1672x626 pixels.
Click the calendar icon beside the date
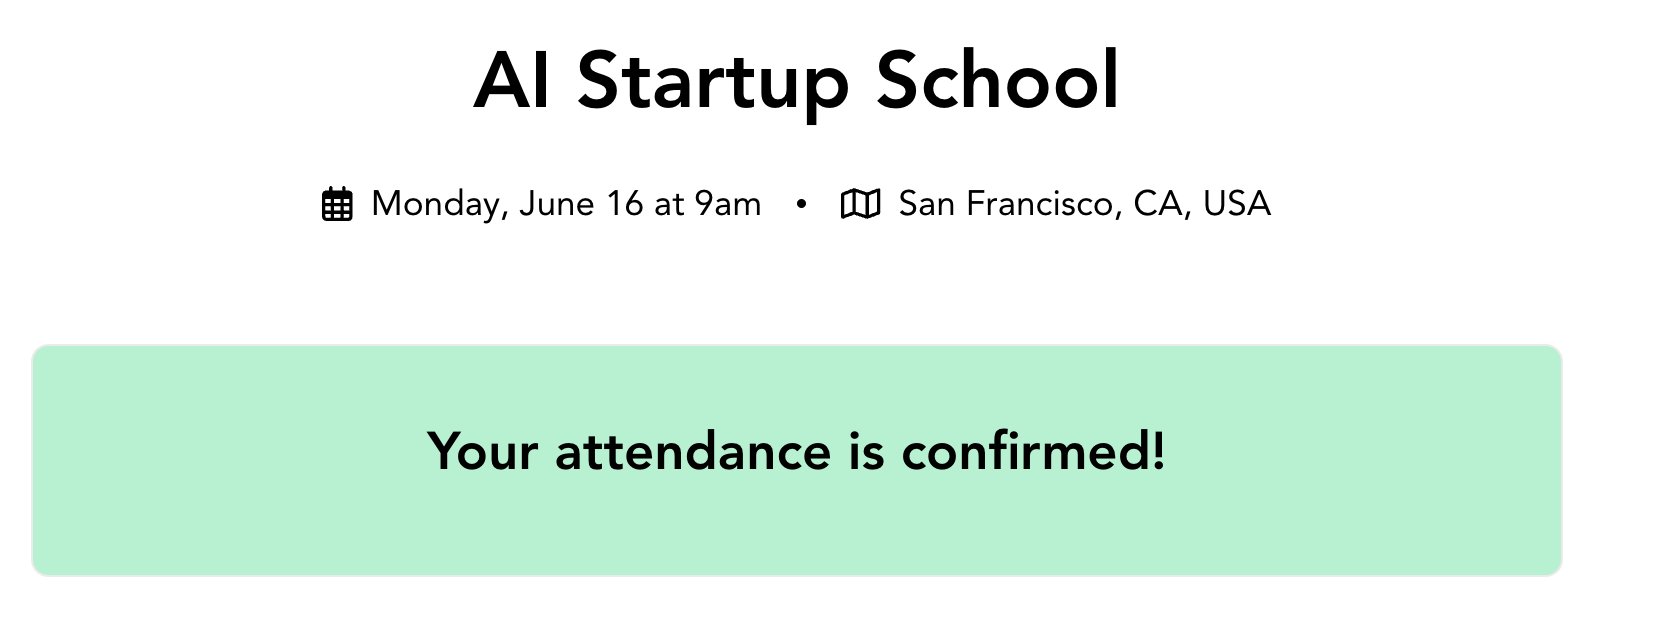click(337, 204)
